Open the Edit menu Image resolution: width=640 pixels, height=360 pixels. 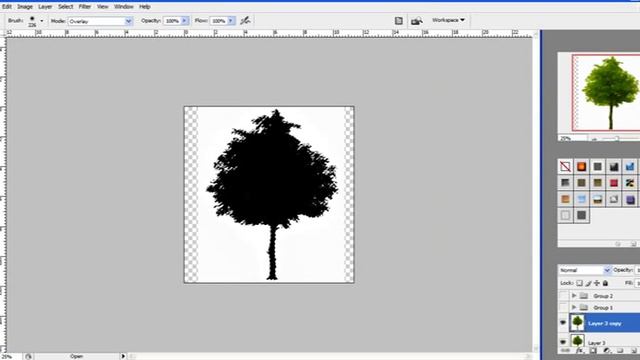[x=7, y=7]
